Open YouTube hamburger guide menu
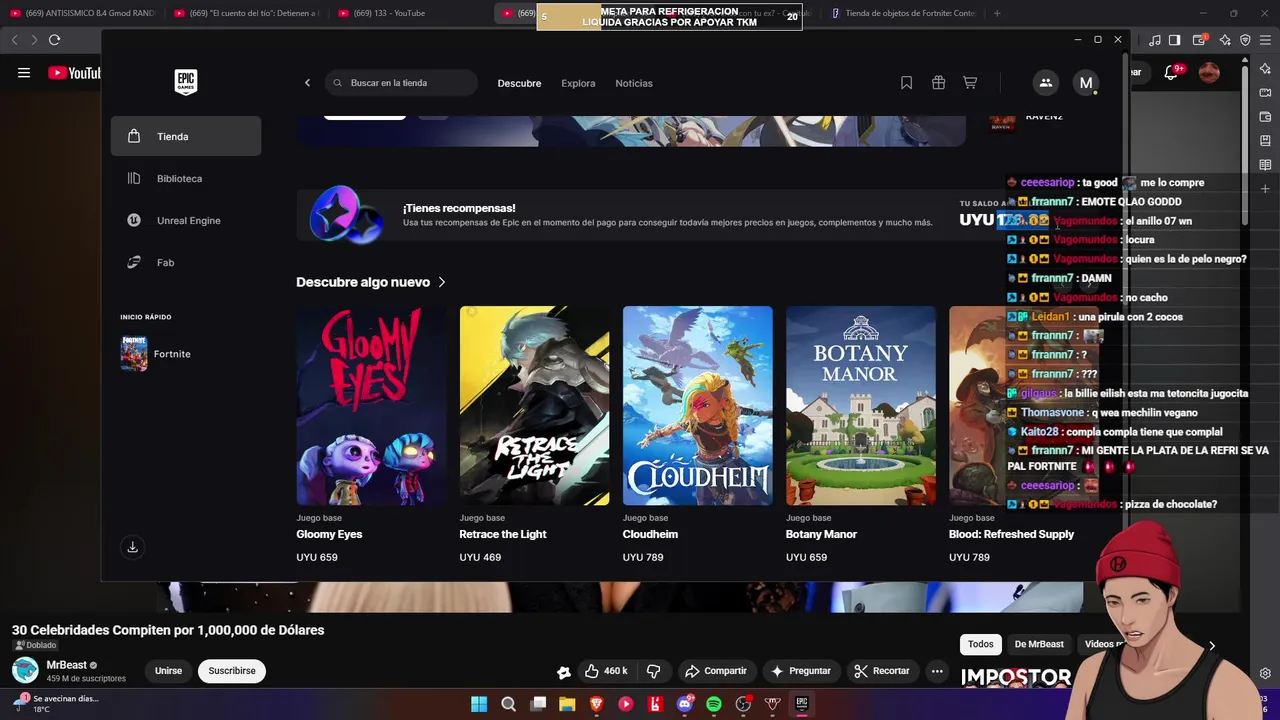Screen dimensions: 1280x720 (x=24, y=72)
